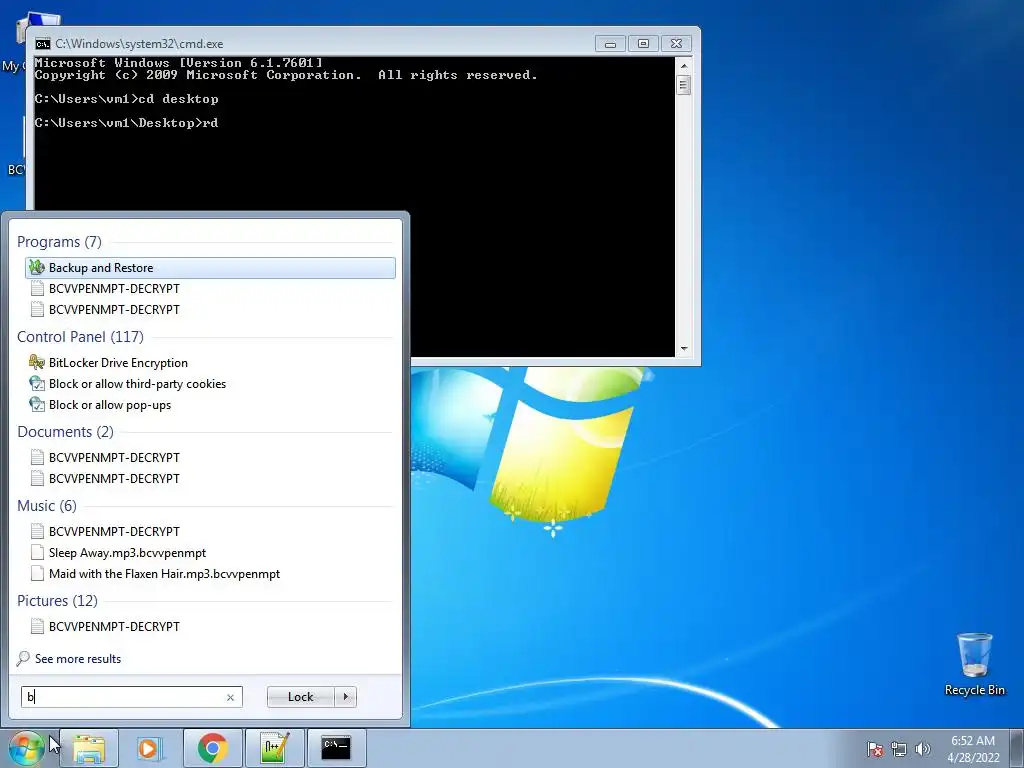Click the Control Panel (117) header
The height and width of the screenshot is (768, 1024).
click(80, 336)
